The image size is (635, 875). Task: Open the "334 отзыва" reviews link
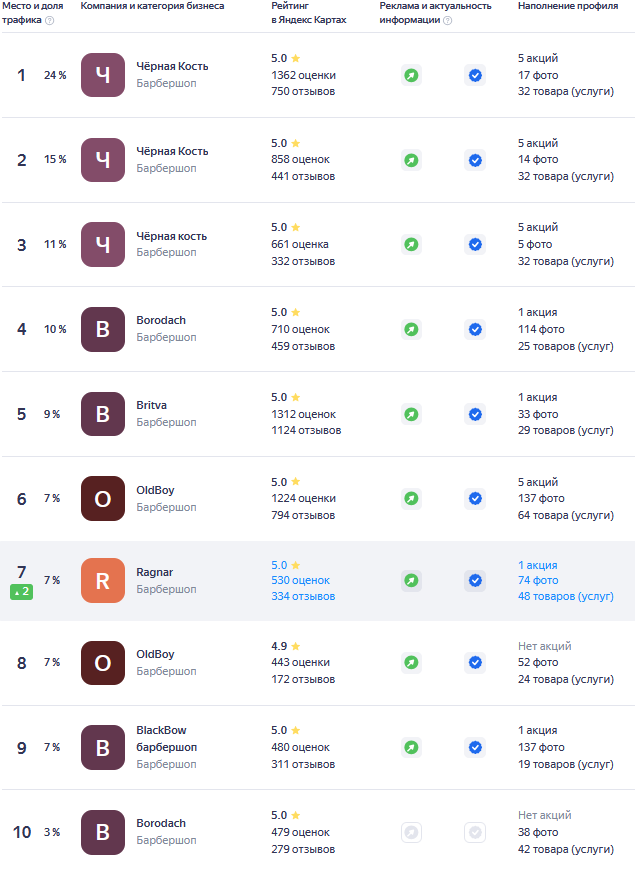(x=303, y=596)
